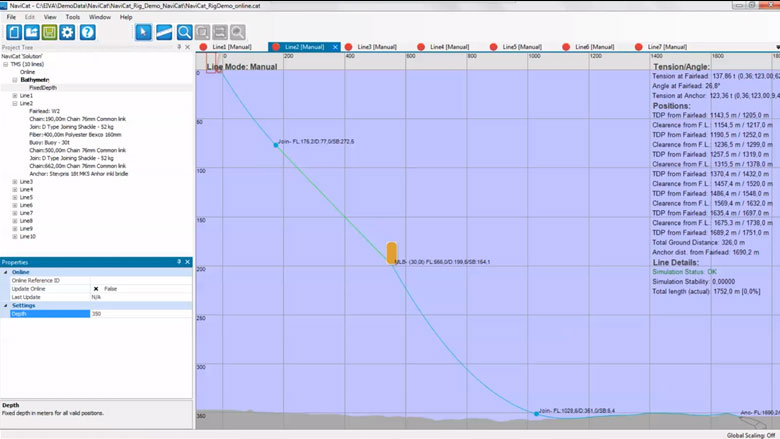Image resolution: width=780 pixels, height=439 pixels.
Task: Click the orange MLB buoy marker
Action: click(x=392, y=252)
